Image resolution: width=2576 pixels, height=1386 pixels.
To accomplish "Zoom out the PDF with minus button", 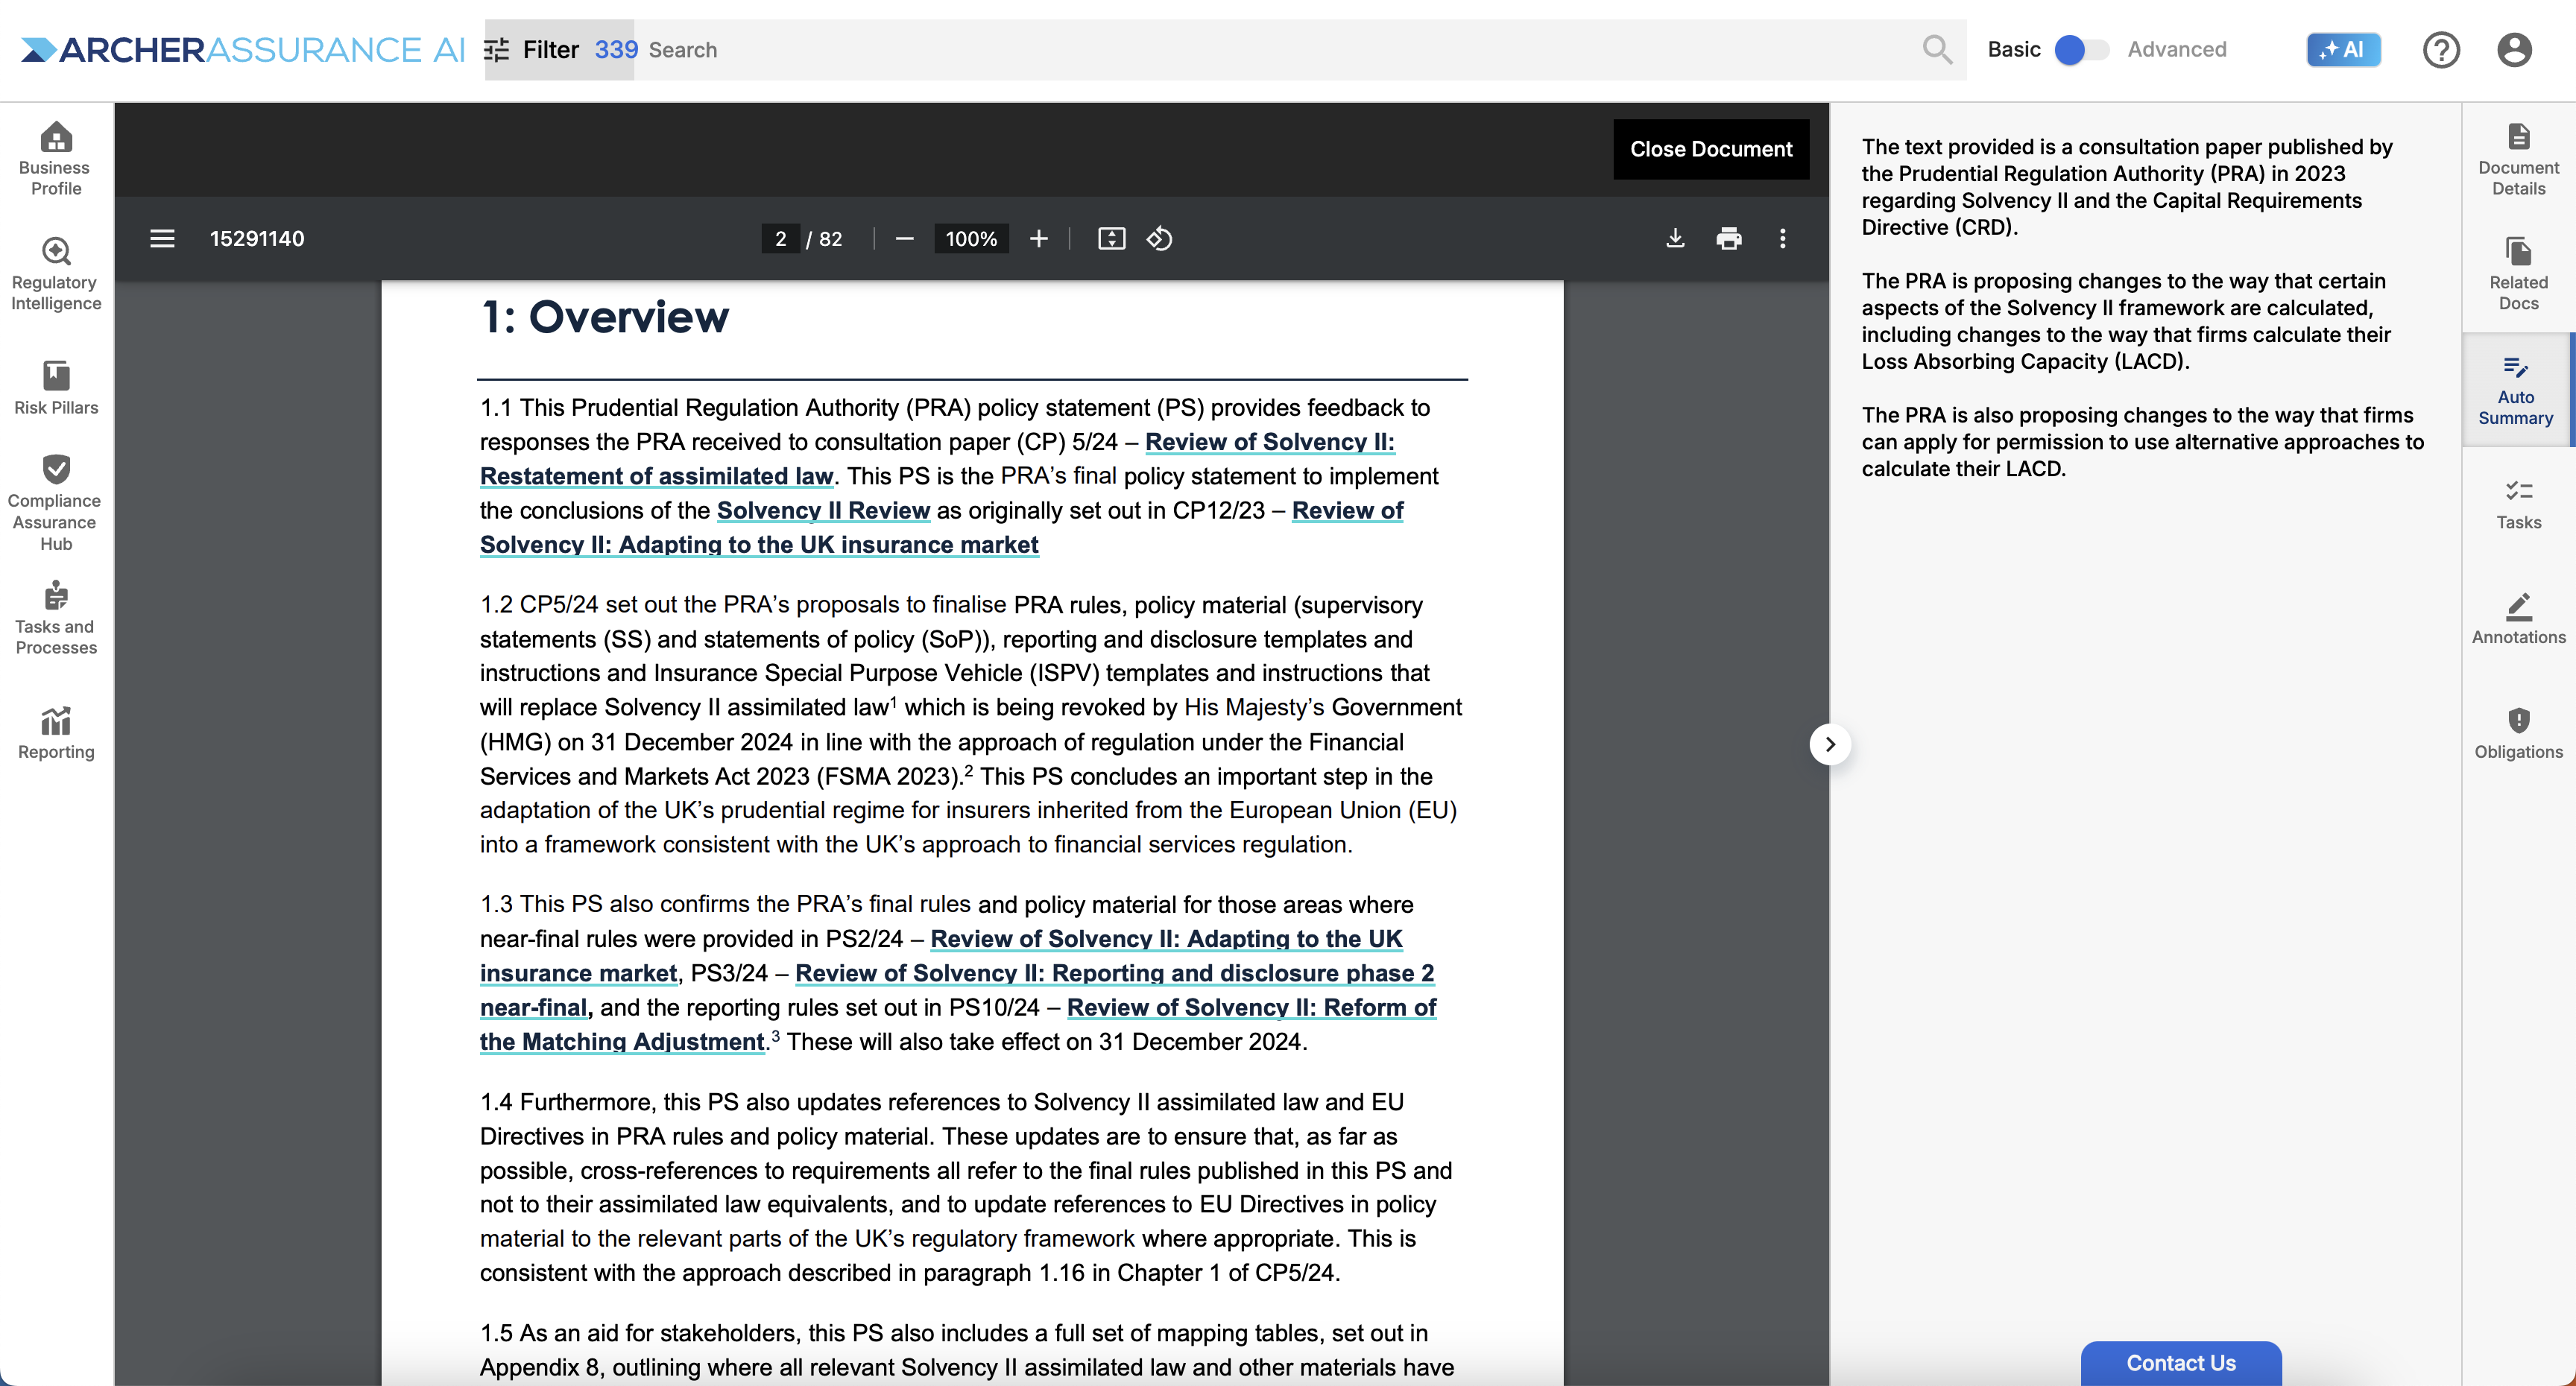I will click(x=904, y=238).
